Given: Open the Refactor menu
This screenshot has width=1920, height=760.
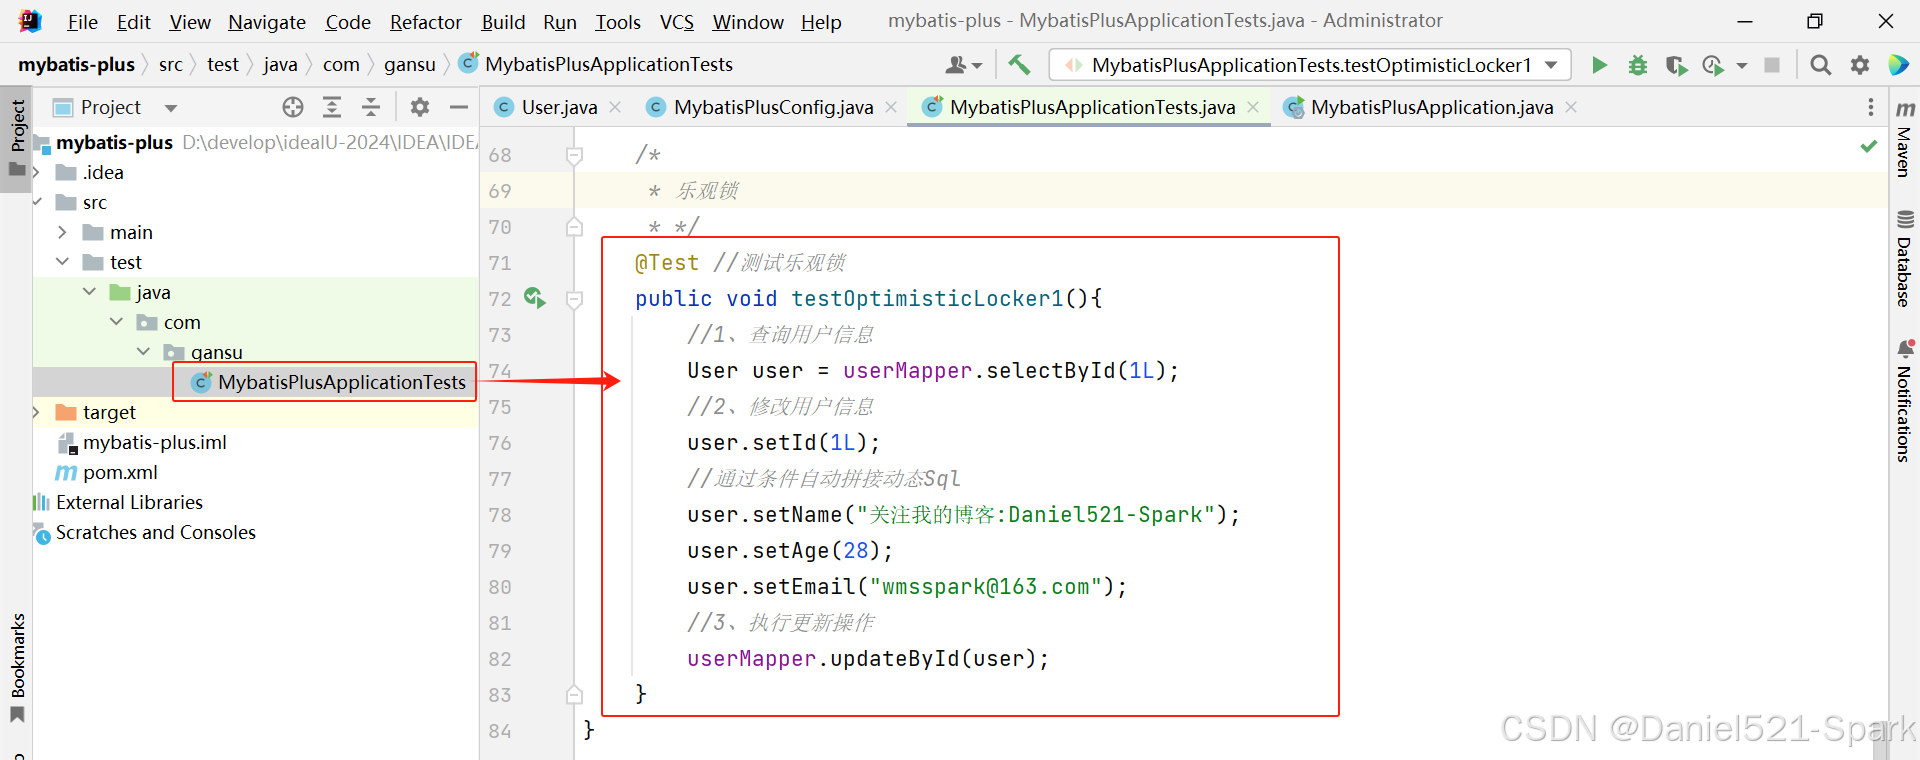Looking at the screenshot, I should 426,22.
